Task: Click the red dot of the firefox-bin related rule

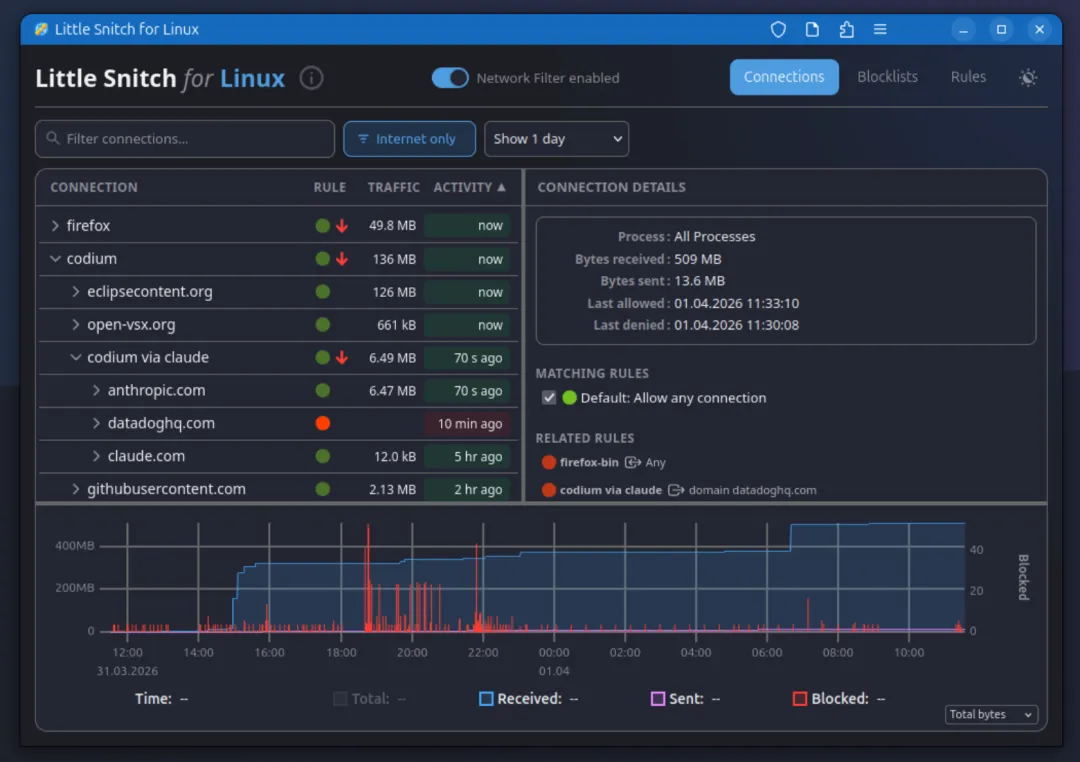Action: point(549,462)
